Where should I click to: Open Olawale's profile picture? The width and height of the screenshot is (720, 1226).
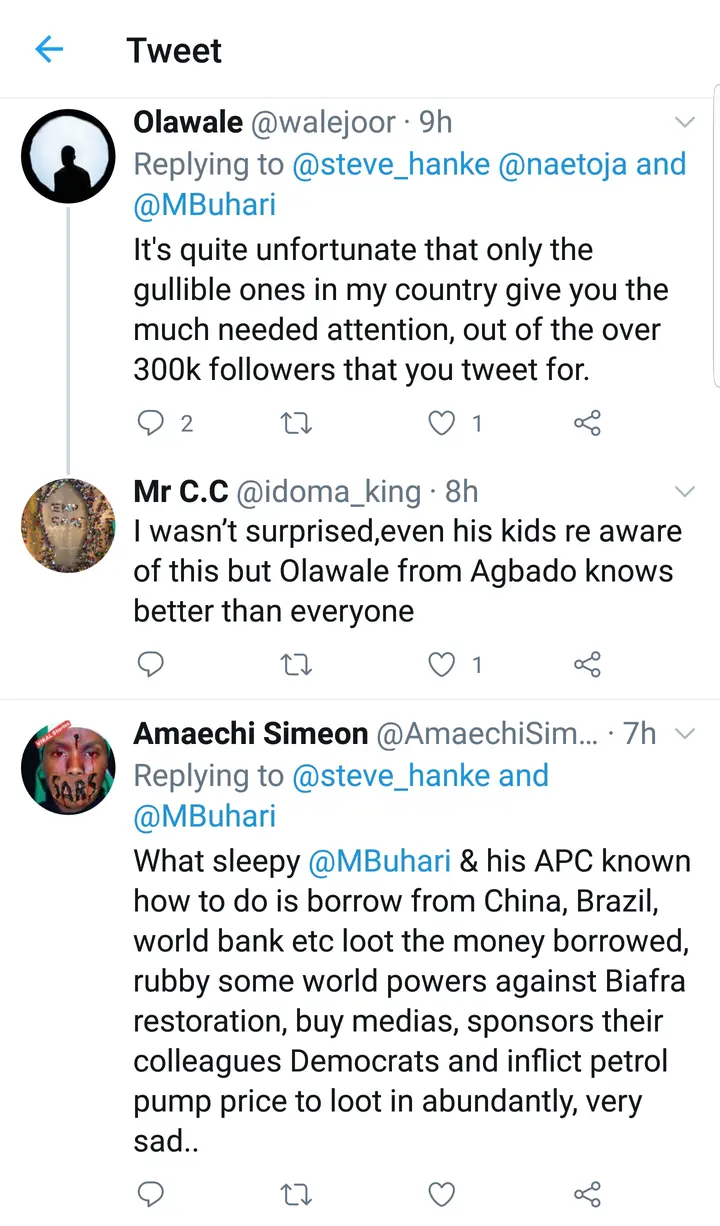pyautogui.click(x=68, y=156)
